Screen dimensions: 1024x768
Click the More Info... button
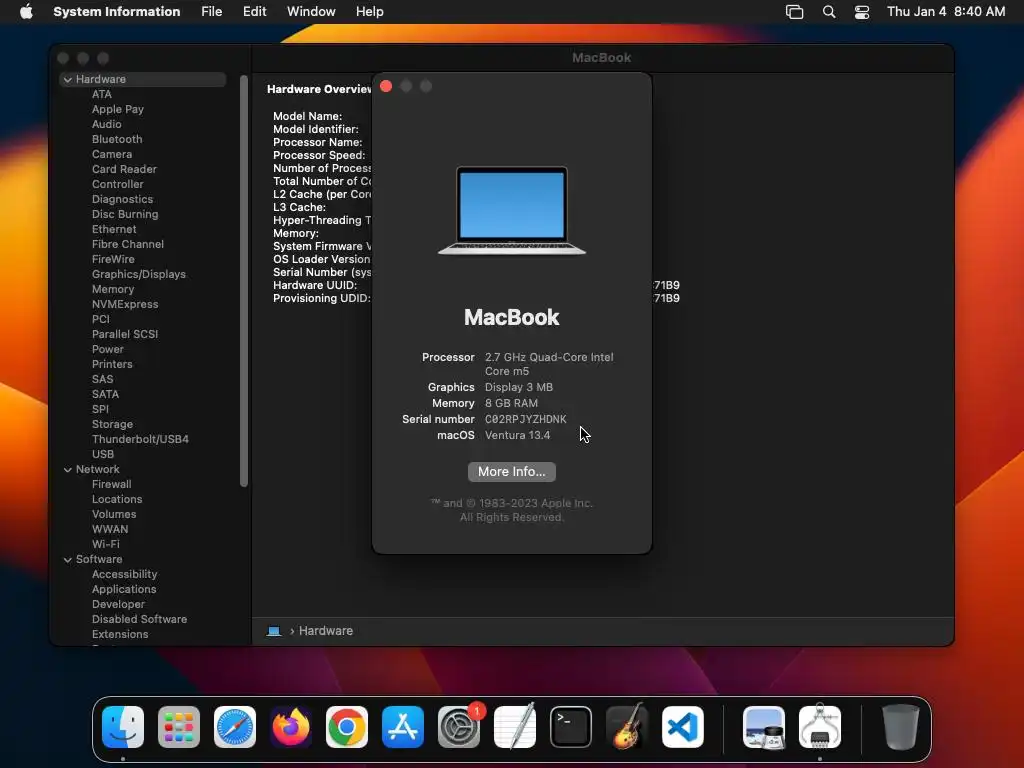point(511,472)
